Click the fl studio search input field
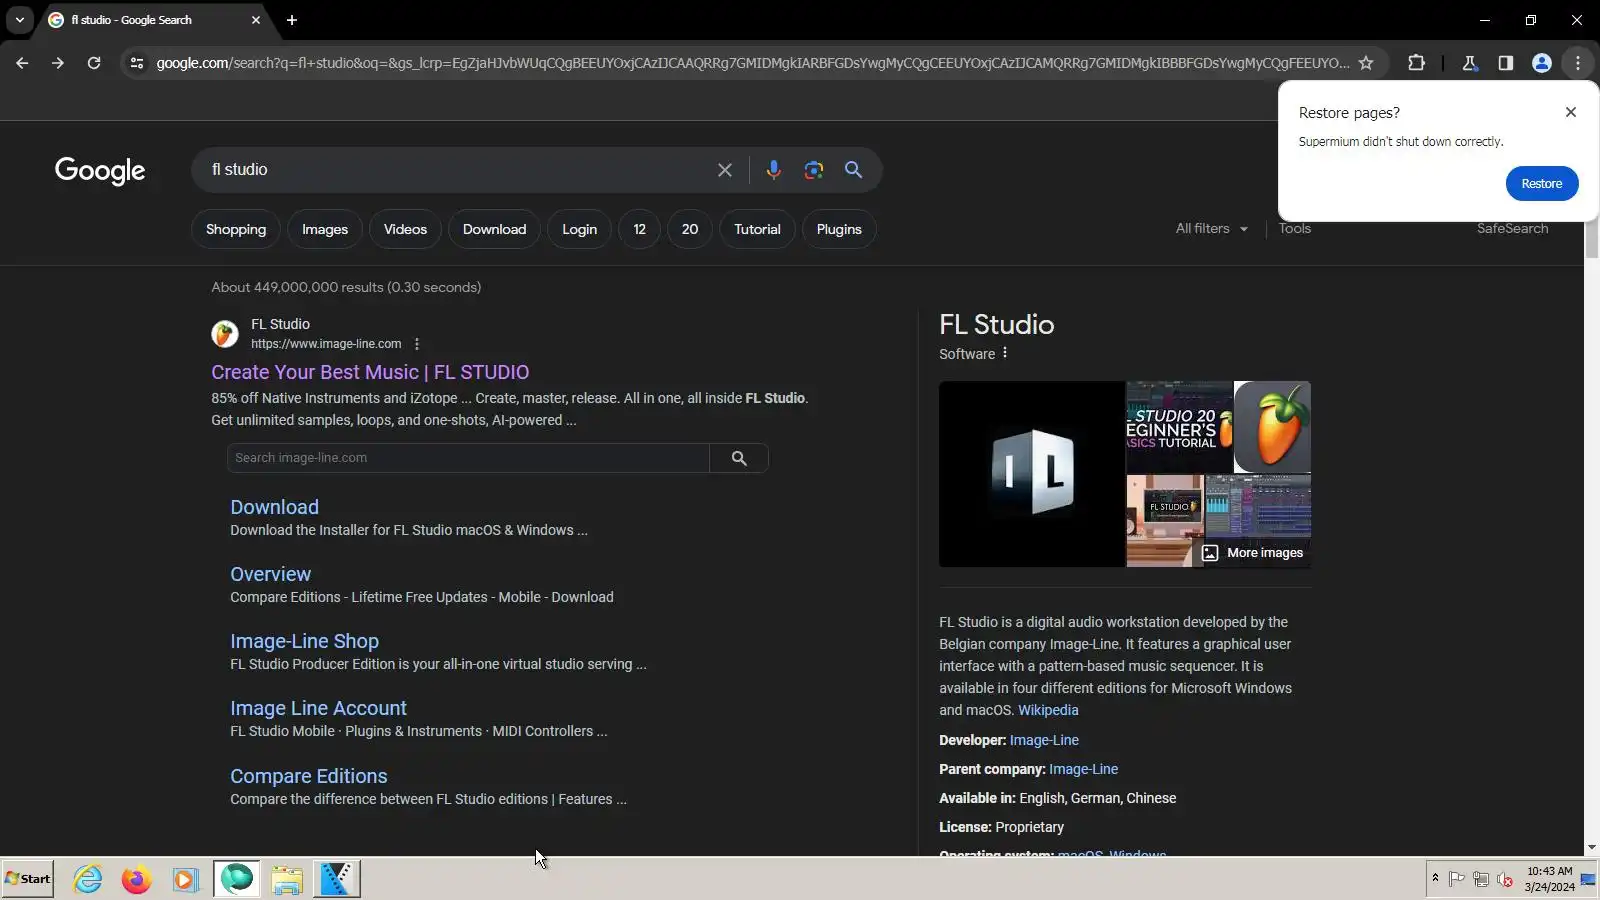Image resolution: width=1600 pixels, height=900 pixels. coord(455,170)
